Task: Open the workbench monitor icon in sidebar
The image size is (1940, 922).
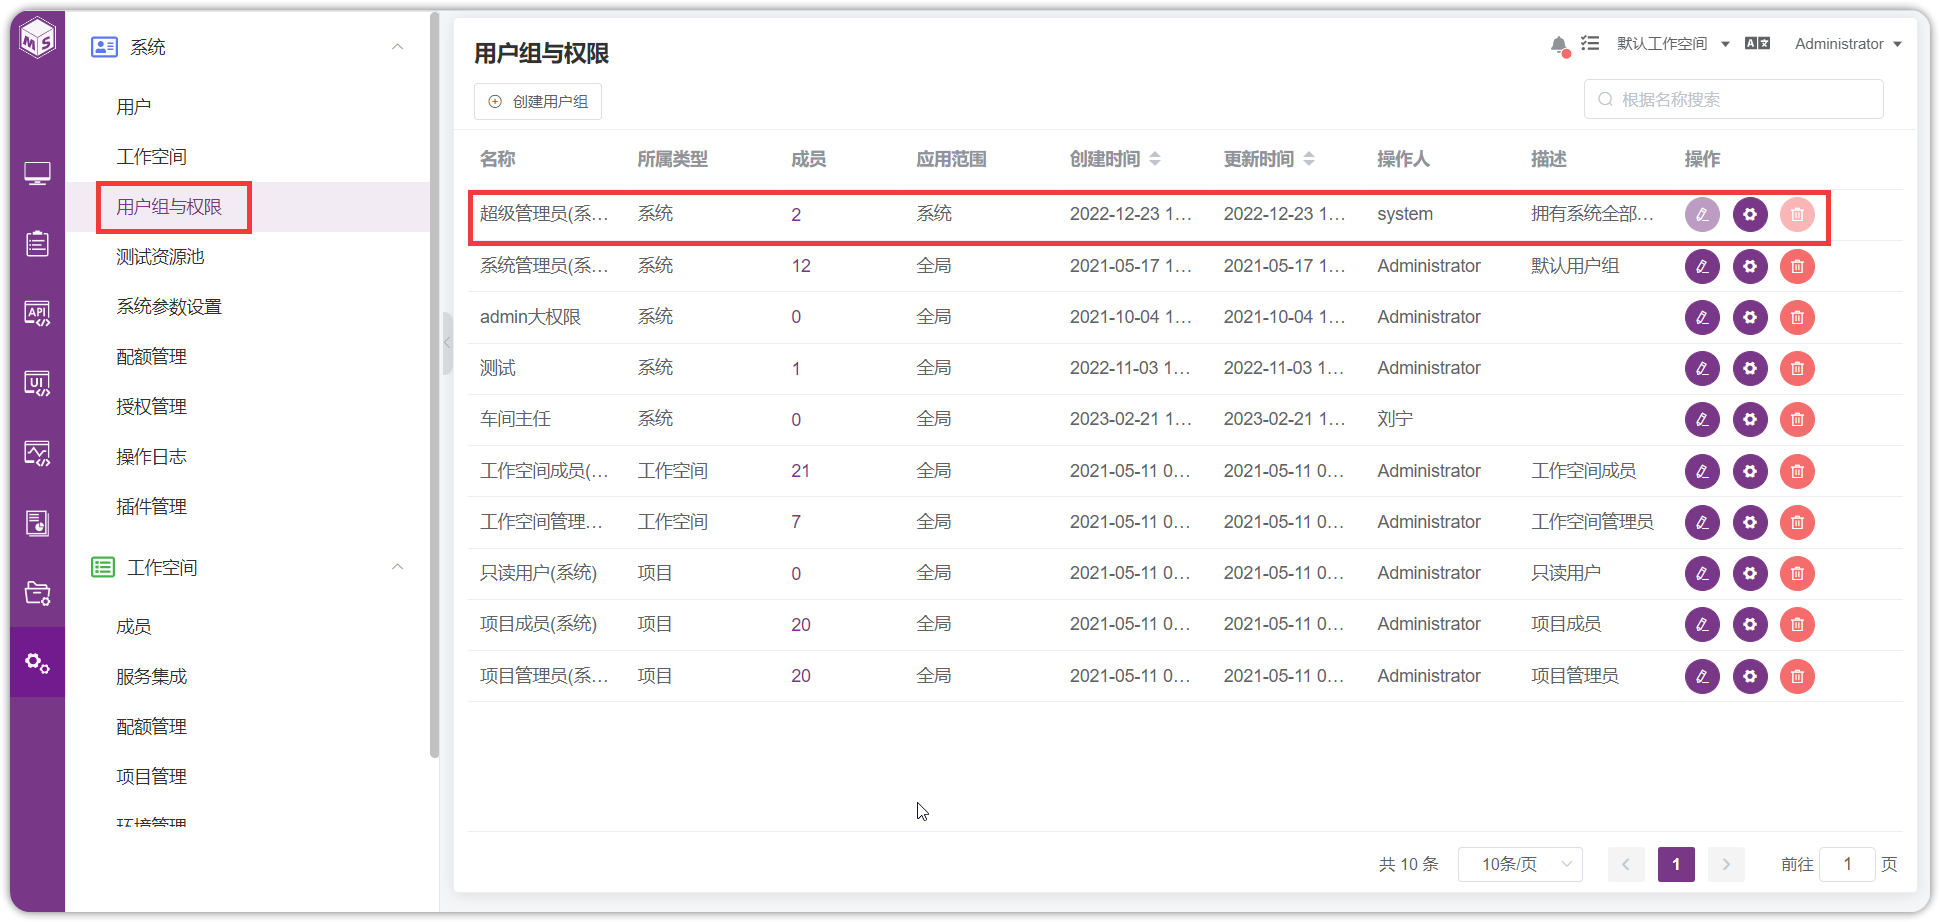Action: point(38,174)
